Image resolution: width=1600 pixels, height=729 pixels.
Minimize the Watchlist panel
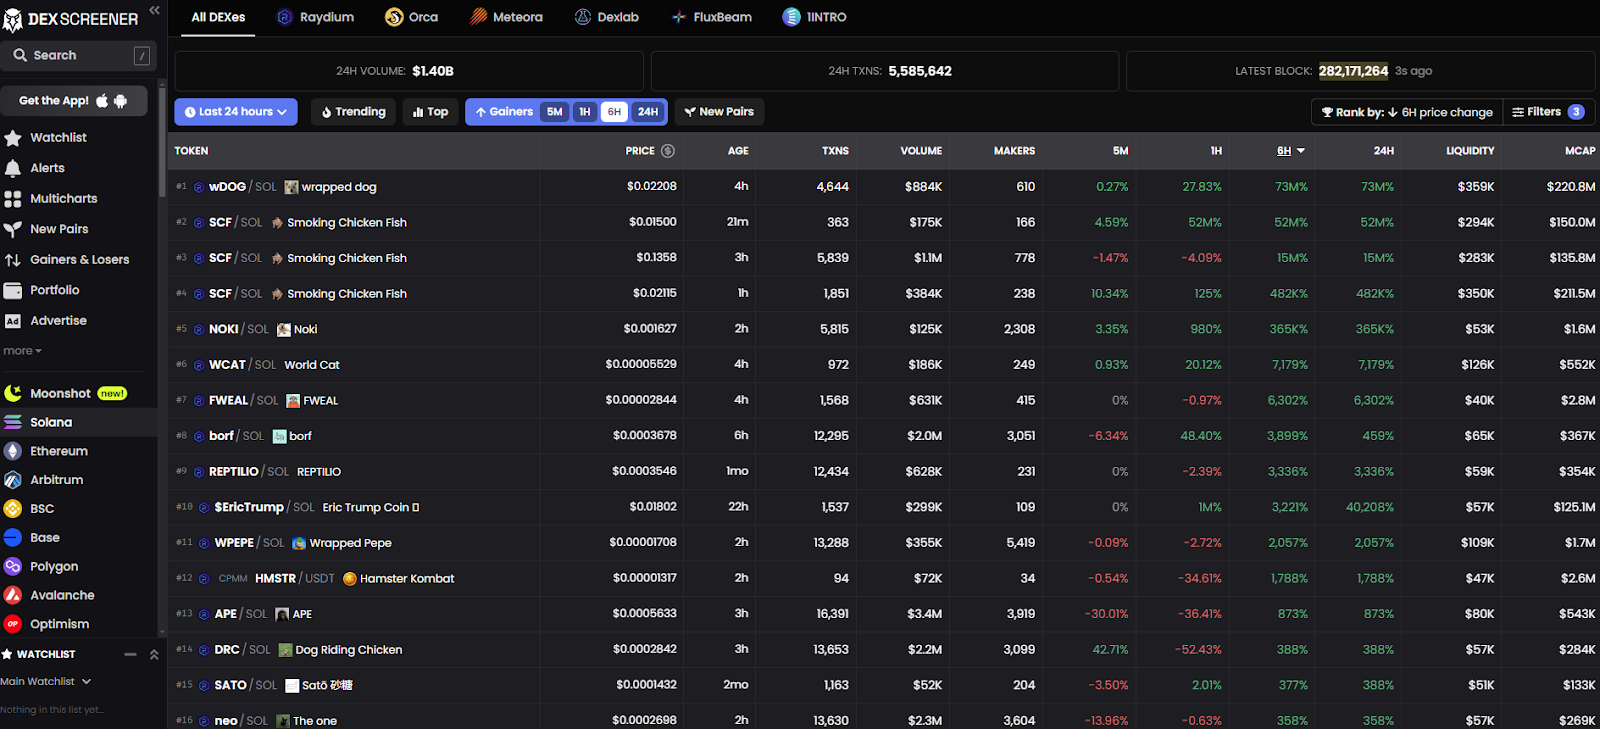(130, 655)
